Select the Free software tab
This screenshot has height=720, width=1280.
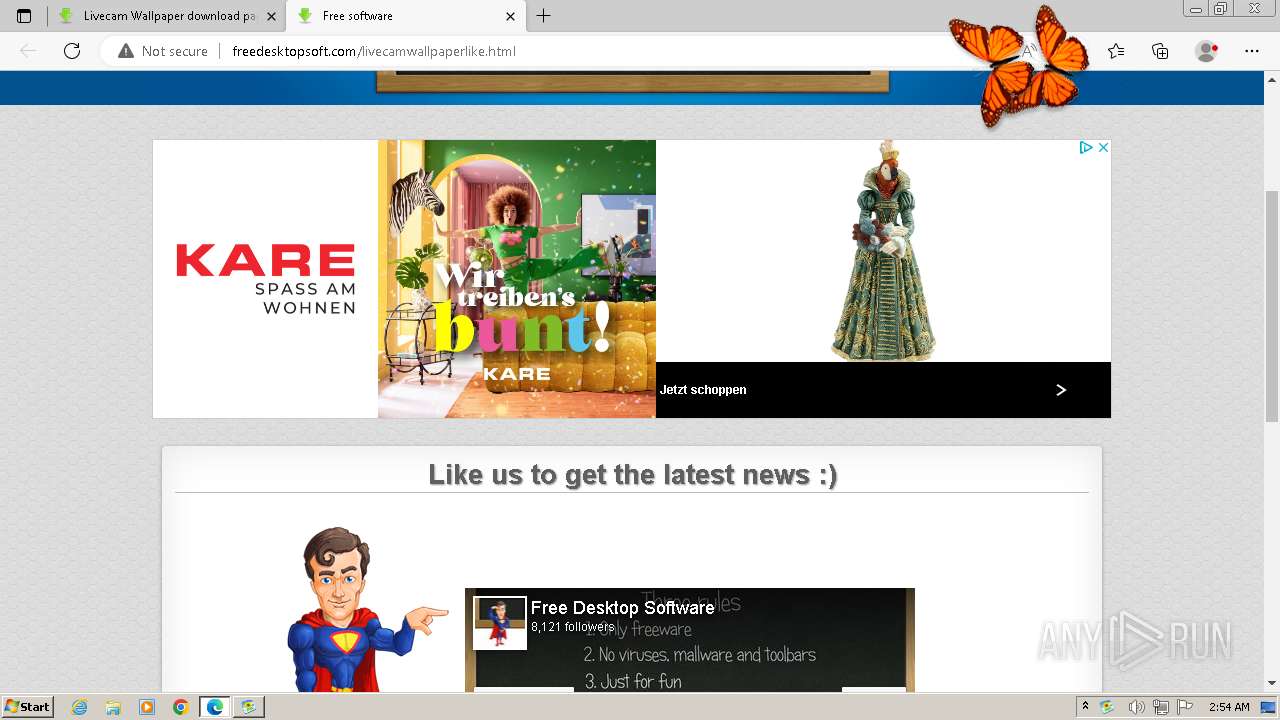[405, 16]
